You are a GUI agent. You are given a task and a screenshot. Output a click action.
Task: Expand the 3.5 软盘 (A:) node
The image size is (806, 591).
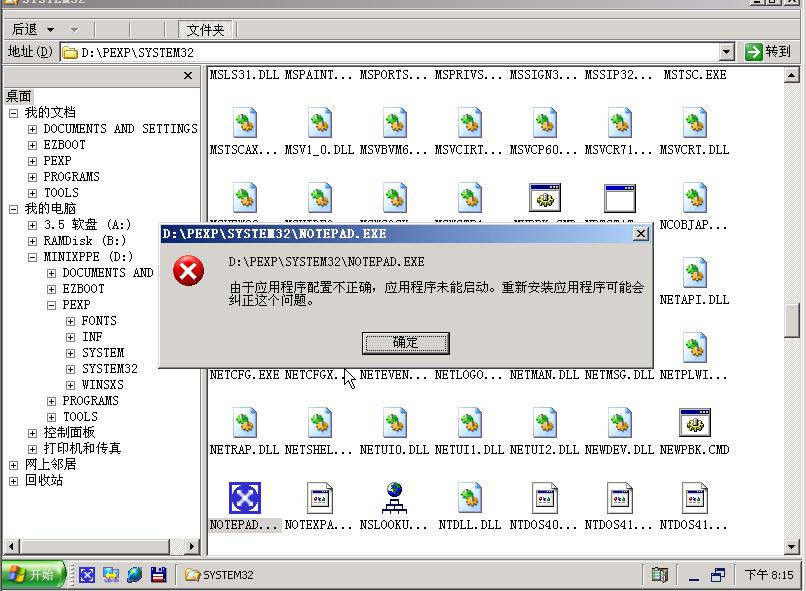coord(32,225)
